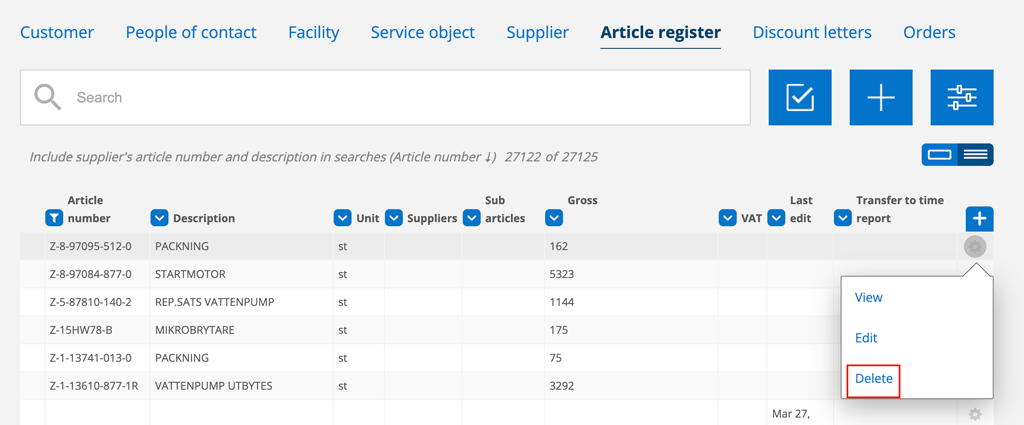The image size is (1024, 425).
Task: Select Edit in the popup menu
Action: [x=866, y=338]
